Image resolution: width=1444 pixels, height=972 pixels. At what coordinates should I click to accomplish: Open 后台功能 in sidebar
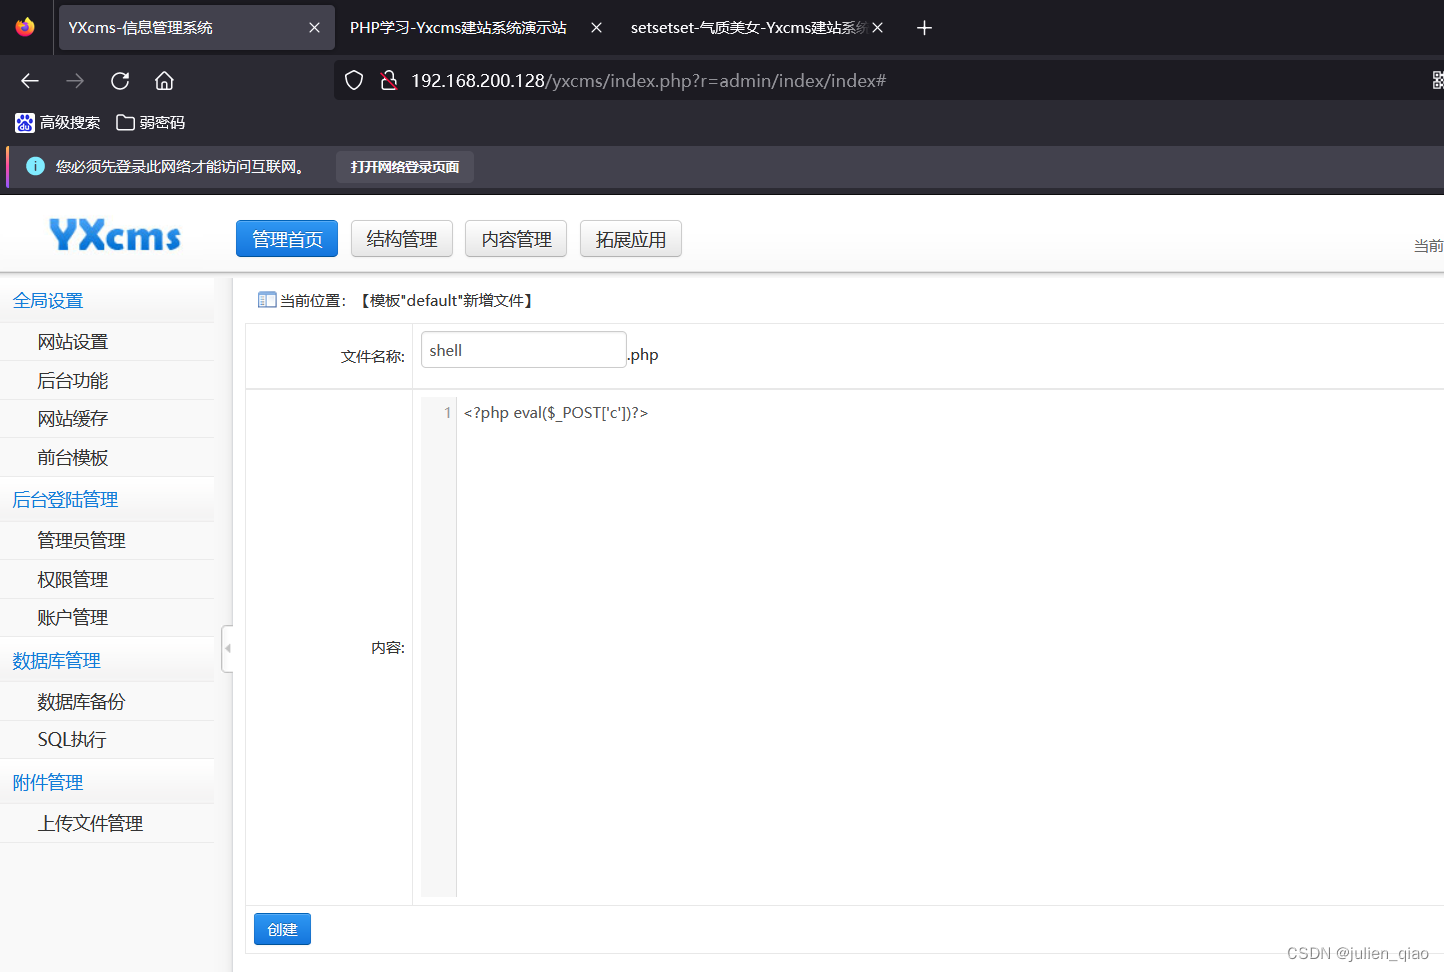pyautogui.click(x=107, y=381)
